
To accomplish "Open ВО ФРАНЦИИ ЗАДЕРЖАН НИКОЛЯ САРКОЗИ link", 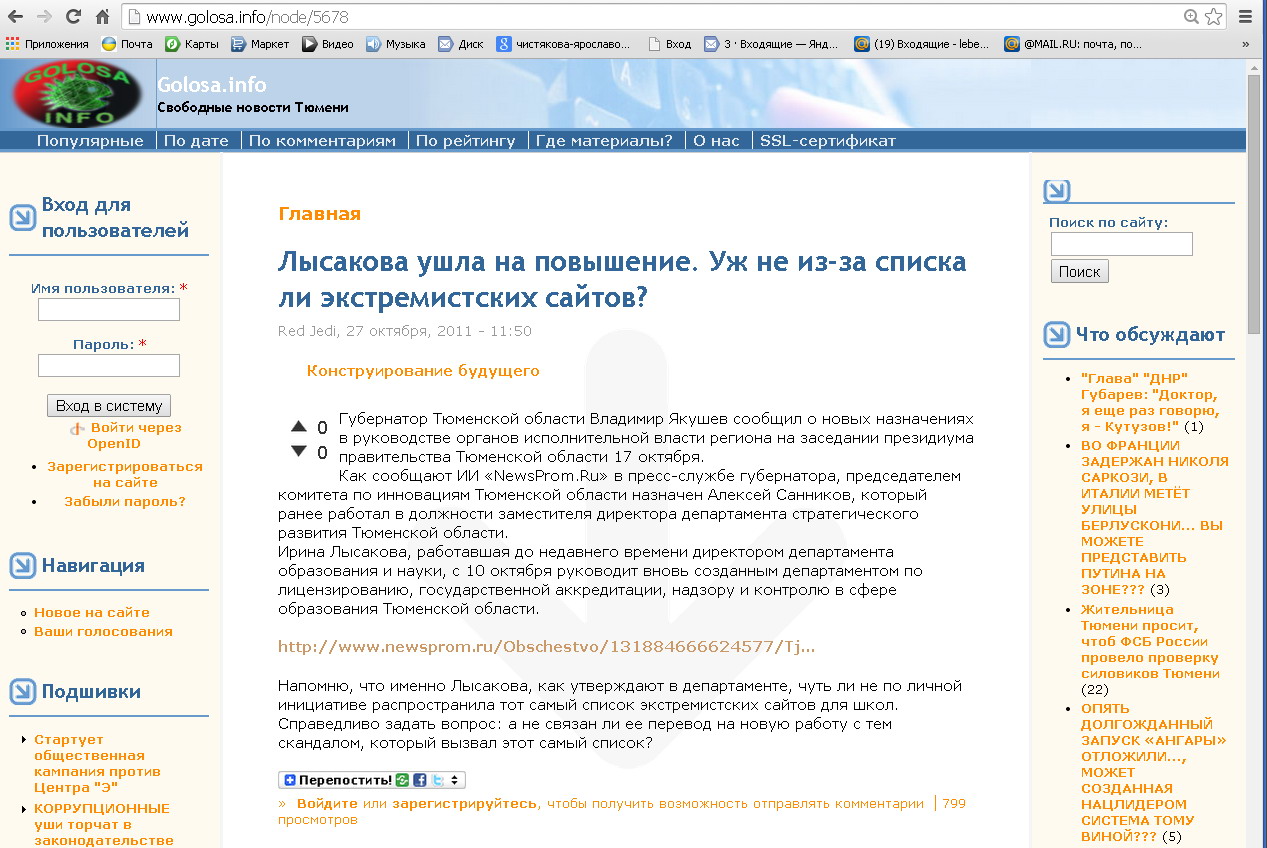I will pos(1155,517).
